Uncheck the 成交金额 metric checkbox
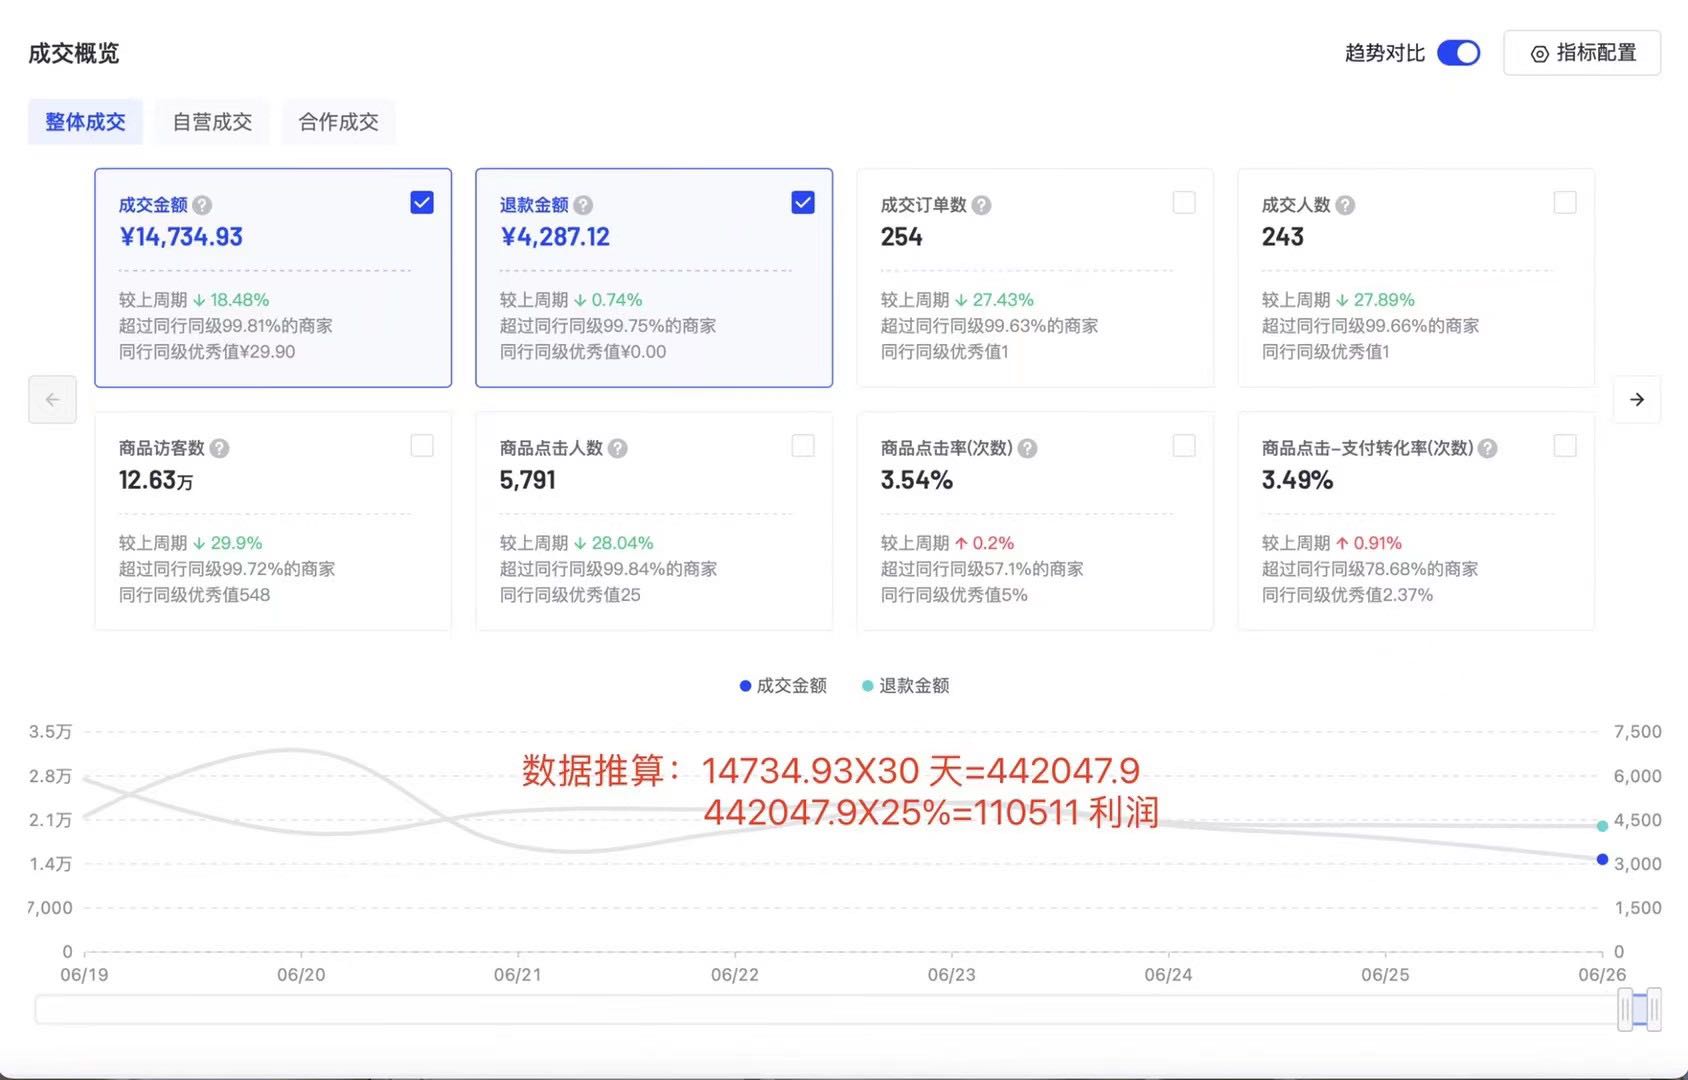Screen dimensions: 1688x1080 pos(422,203)
